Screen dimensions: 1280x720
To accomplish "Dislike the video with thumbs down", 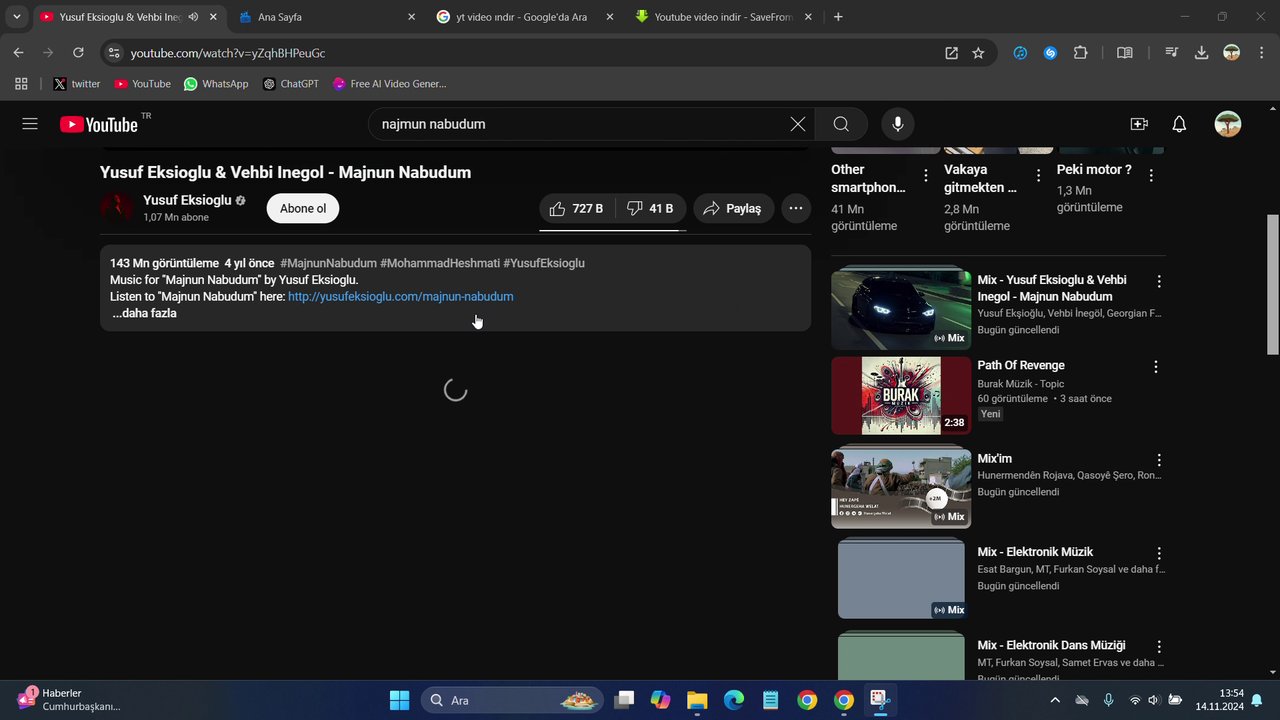I will (x=650, y=208).
